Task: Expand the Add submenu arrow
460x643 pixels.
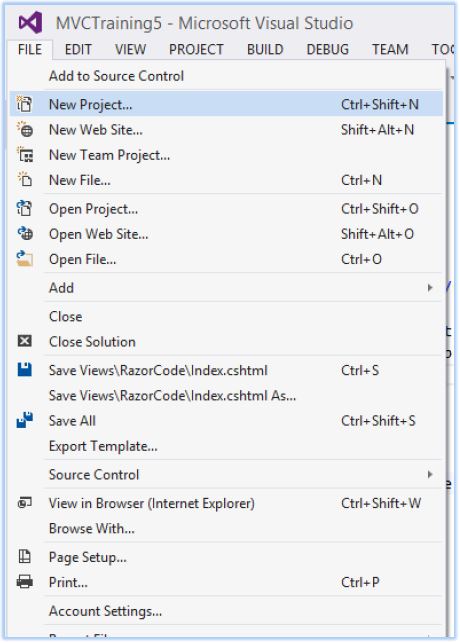Action: (x=430, y=288)
